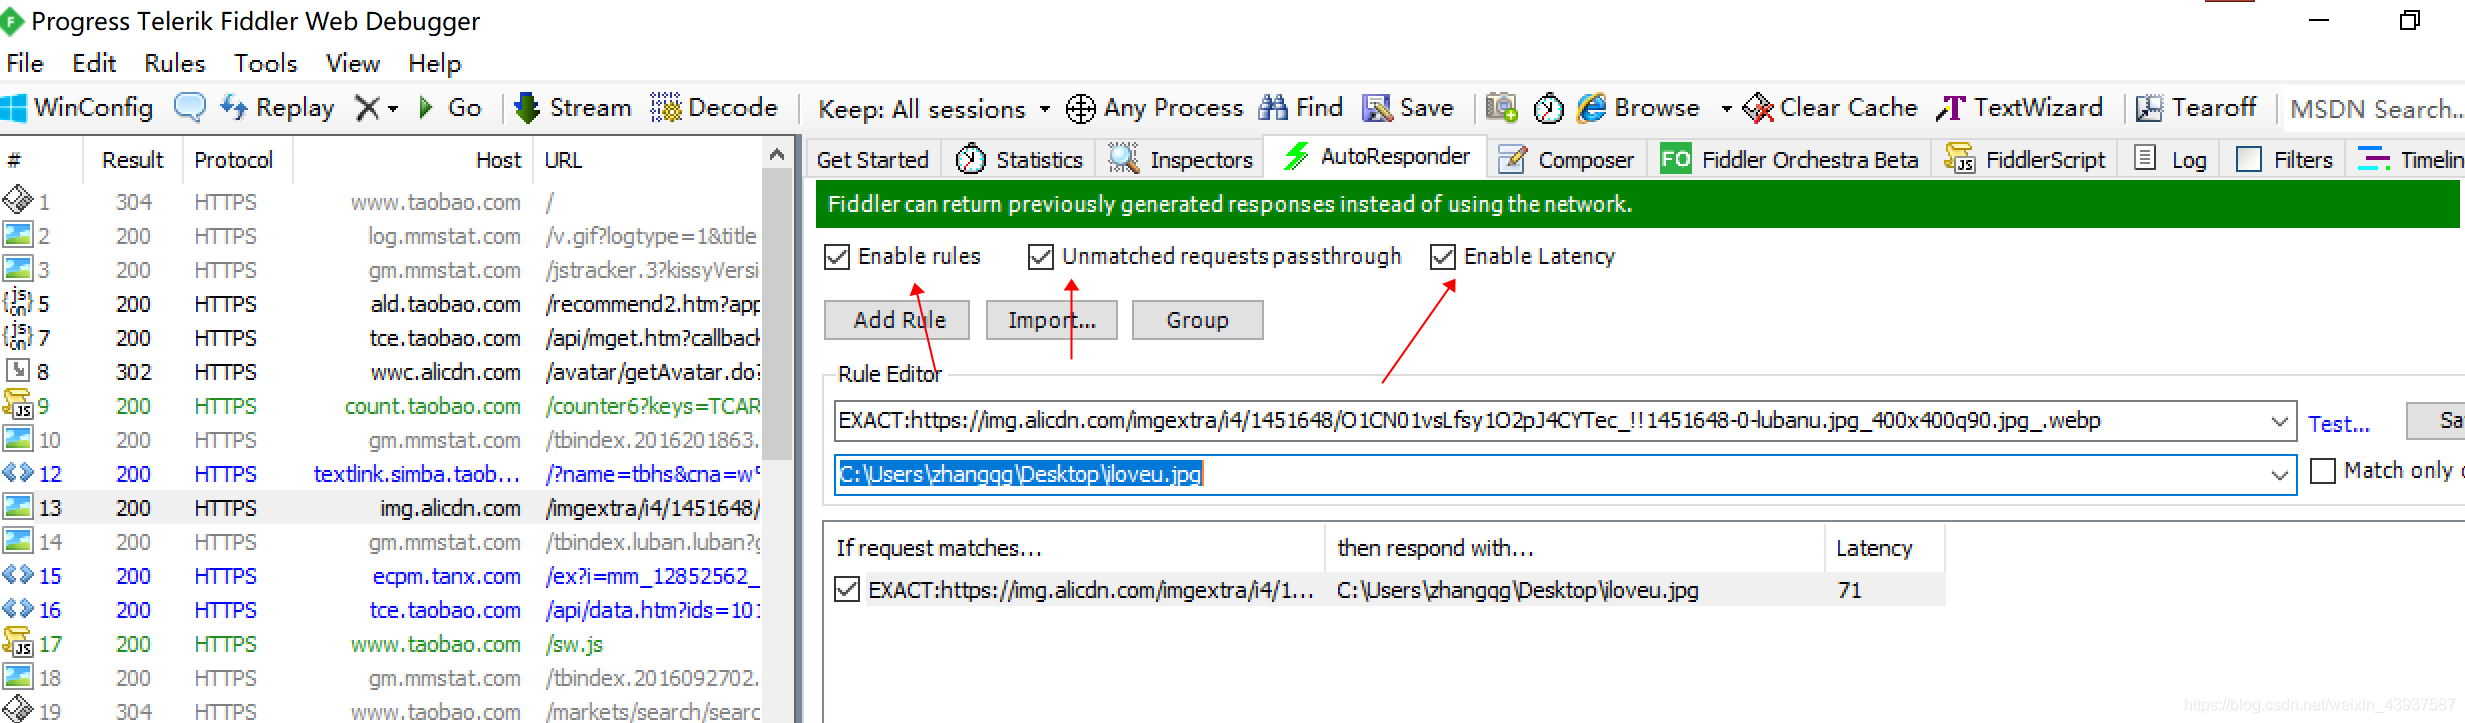The image size is (2465, 723).
Task: Click the Replay toolbar button
Action: [278, 107]
